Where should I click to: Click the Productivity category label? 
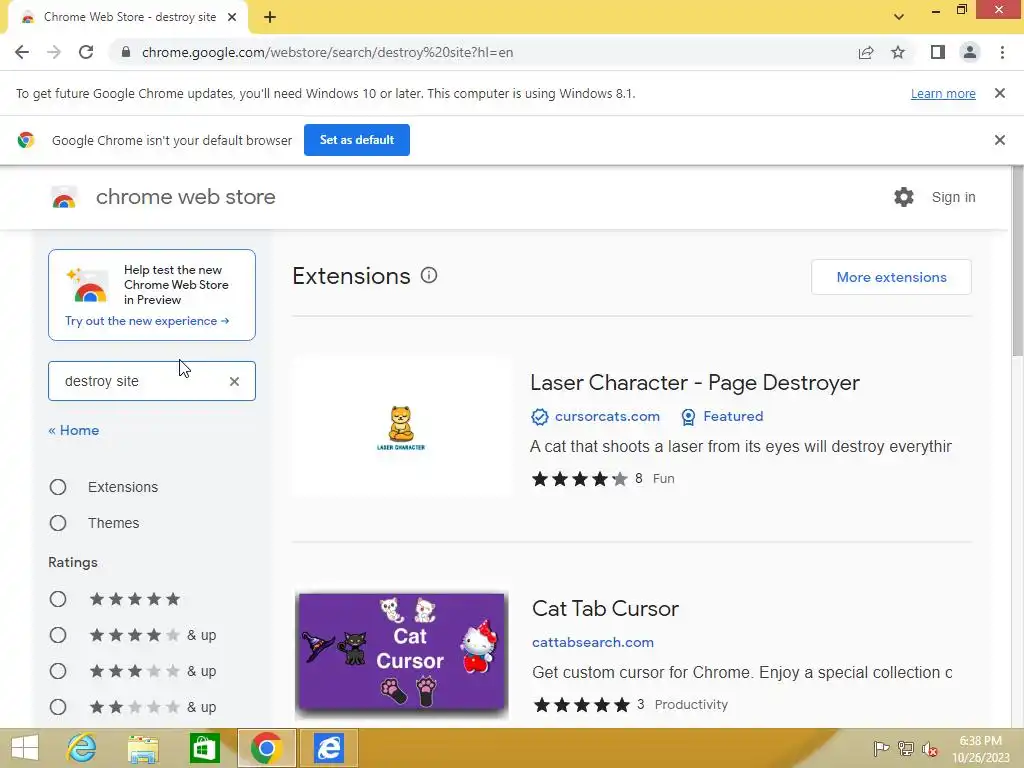pos(692,705)
